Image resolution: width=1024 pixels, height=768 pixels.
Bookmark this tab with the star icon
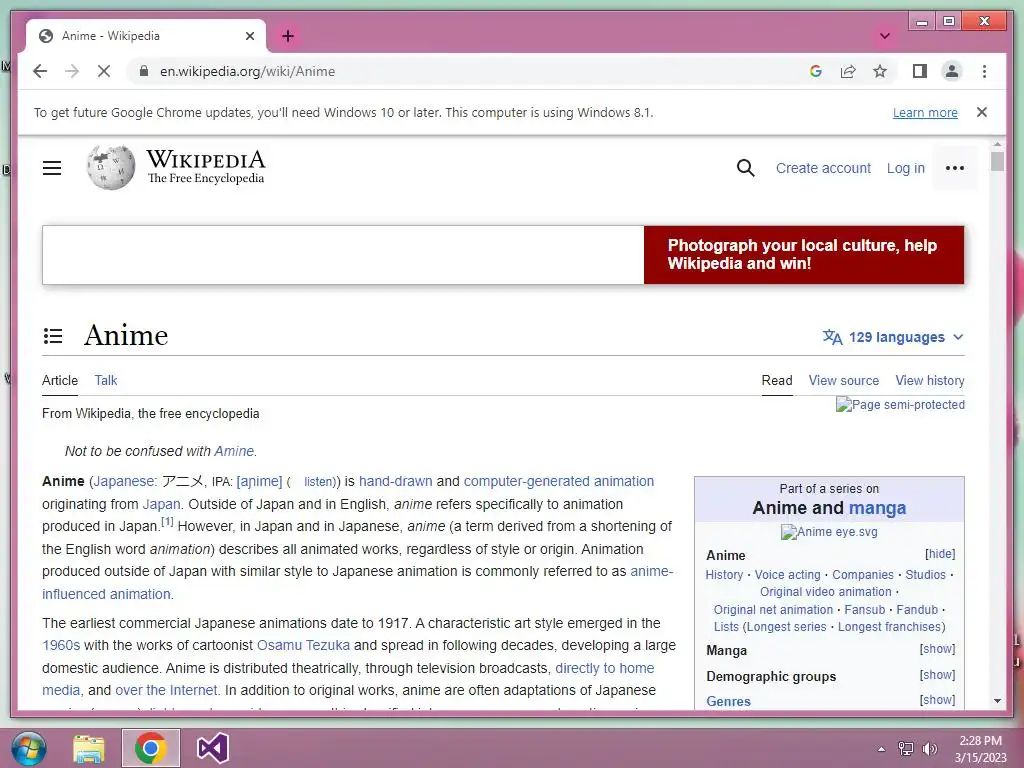tap(880, 71)
